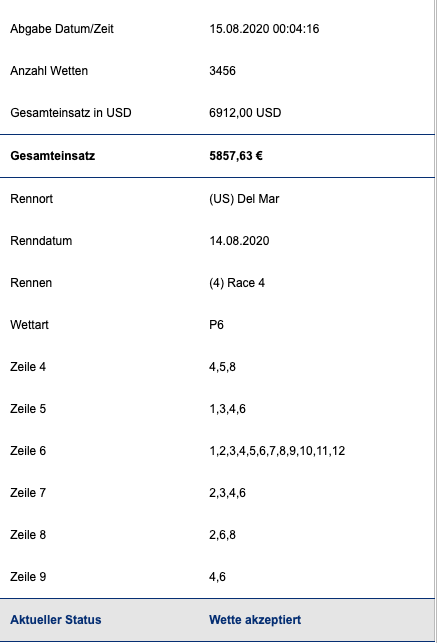
Task: Click Zeile 6 numbers 1 through 12
Action: coord(277,451)
